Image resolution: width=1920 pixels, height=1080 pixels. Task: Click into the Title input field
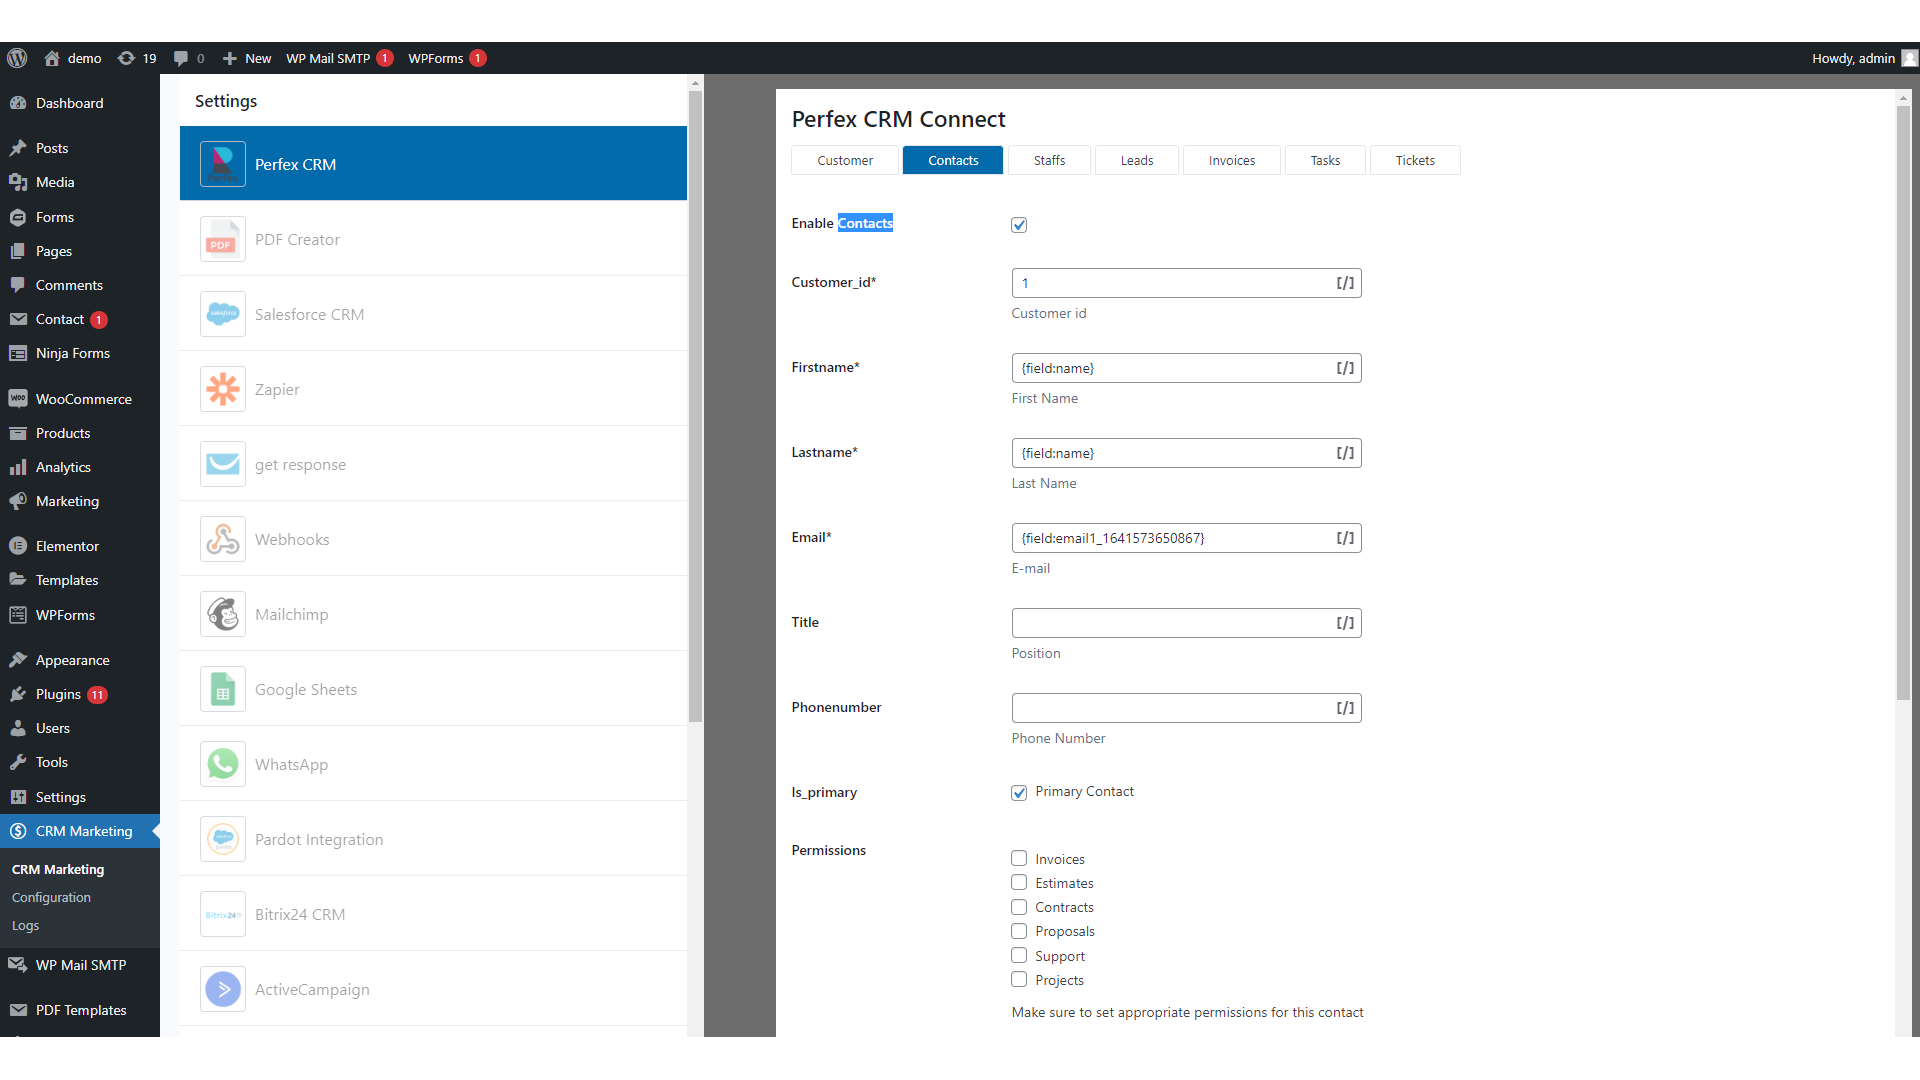(1170, 623)
